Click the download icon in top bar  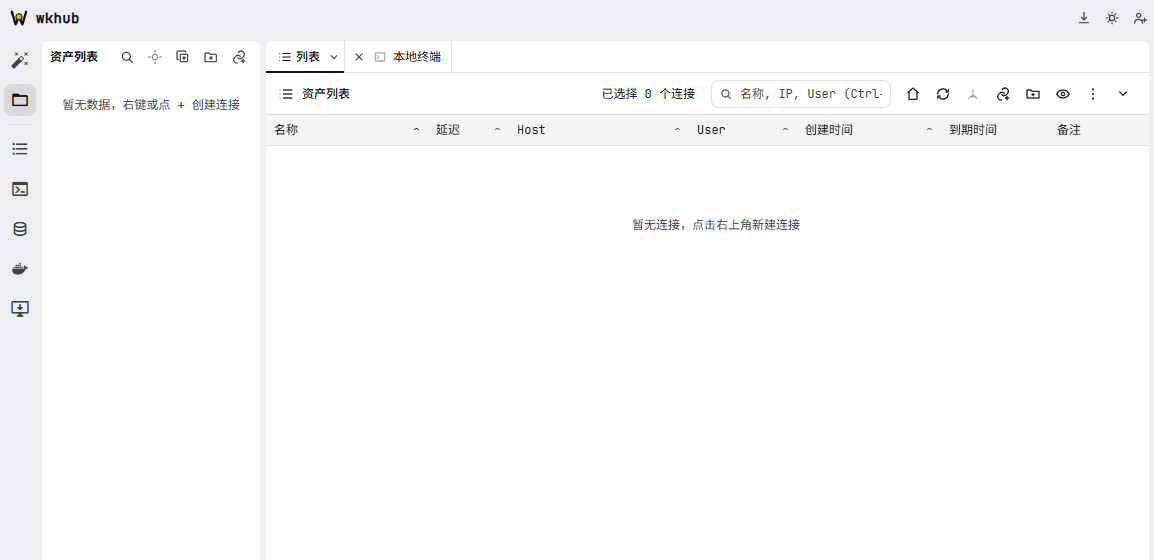point(1083,18)
